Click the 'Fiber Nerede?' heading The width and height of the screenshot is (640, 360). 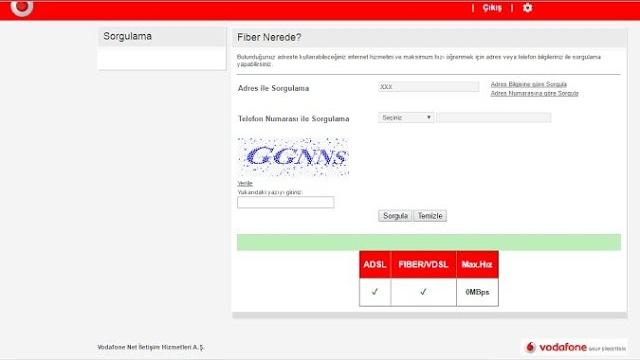pos(269,38)
